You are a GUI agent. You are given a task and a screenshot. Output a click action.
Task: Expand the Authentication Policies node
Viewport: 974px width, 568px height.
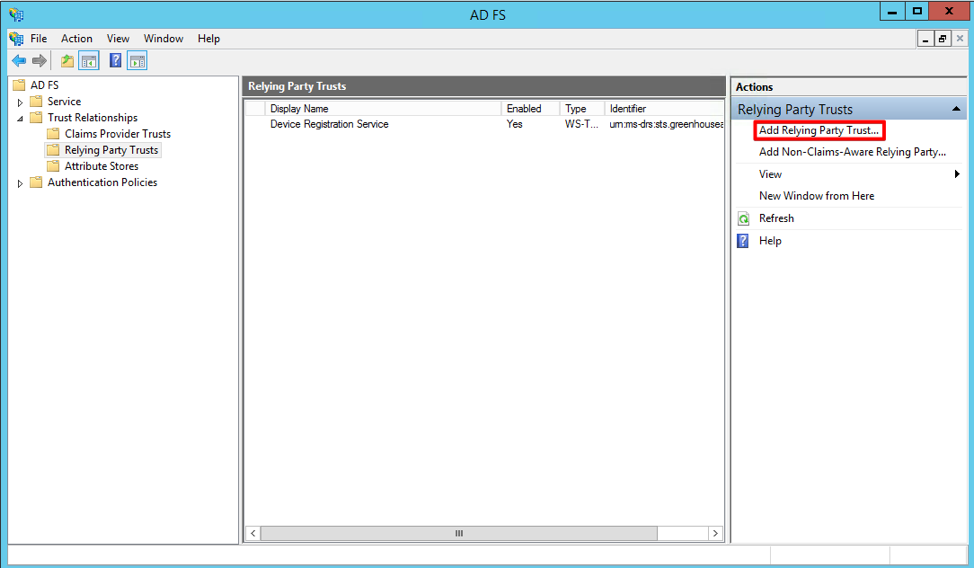(20, 183)
